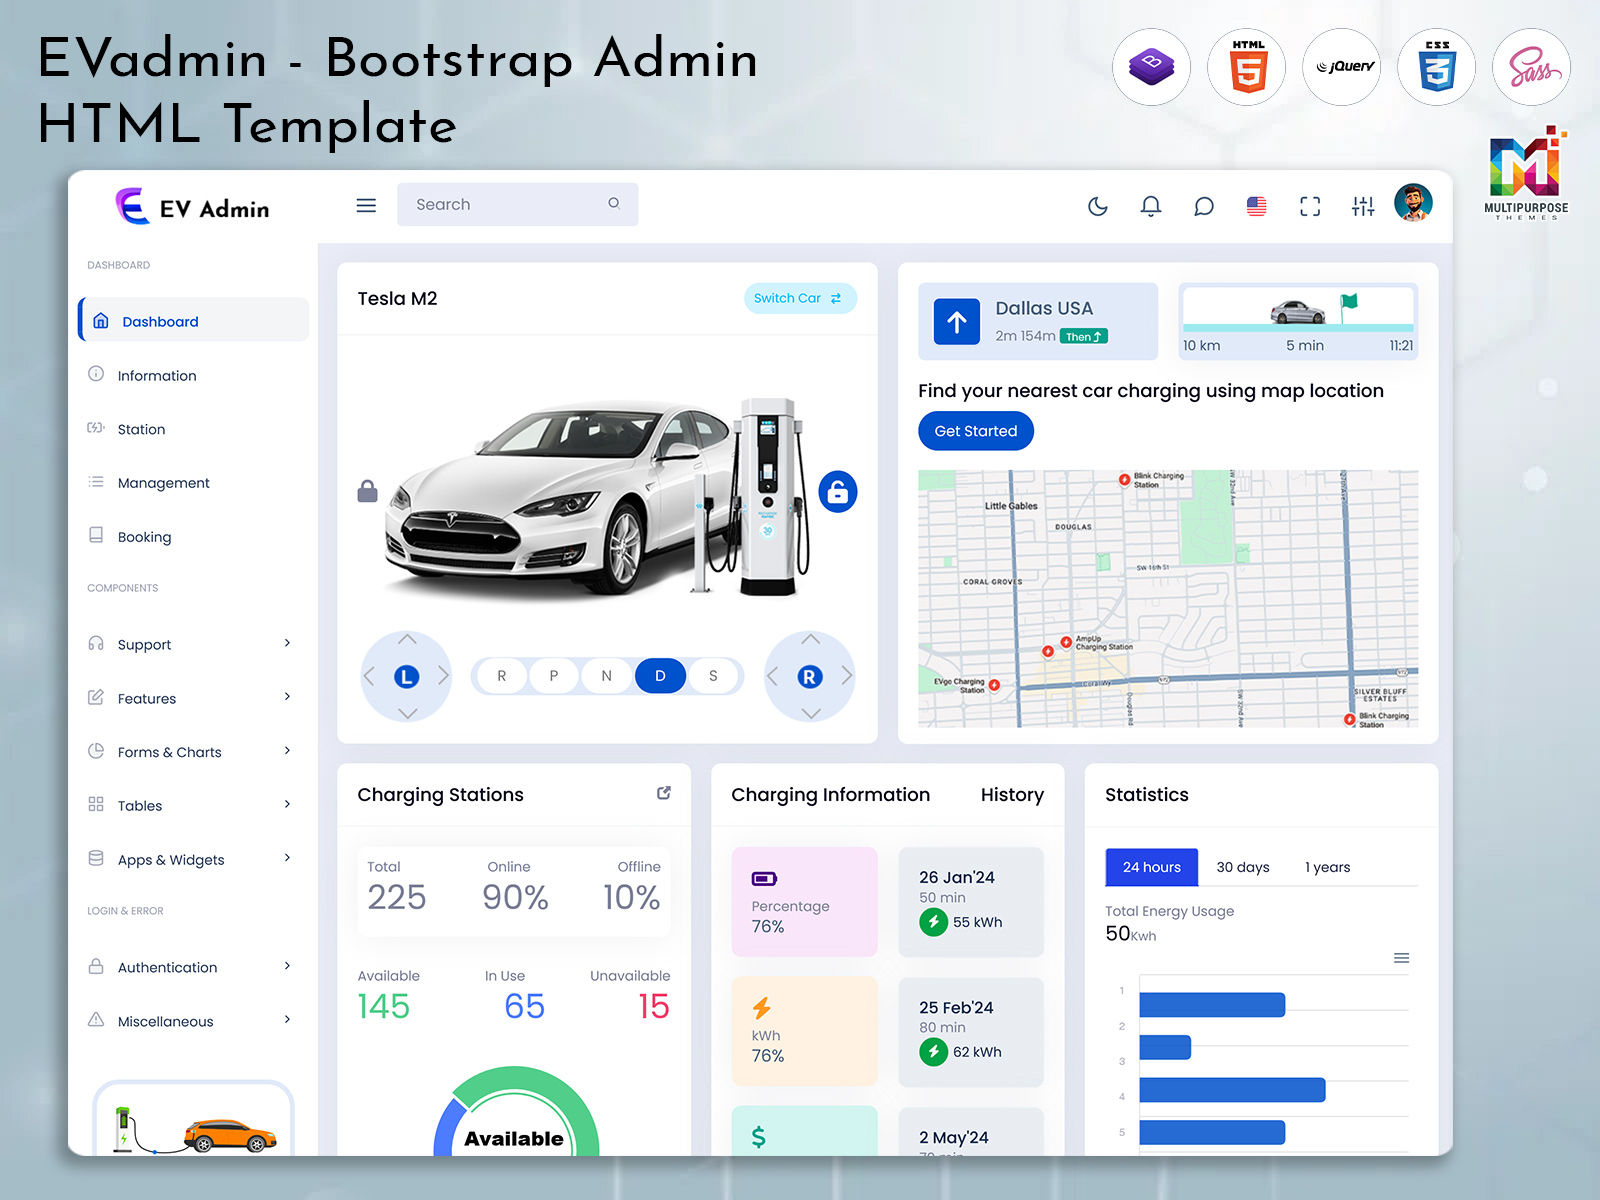This screenshot has width=1600, height=1200.
Task: Click the R control center button
Action: [810, 677]
